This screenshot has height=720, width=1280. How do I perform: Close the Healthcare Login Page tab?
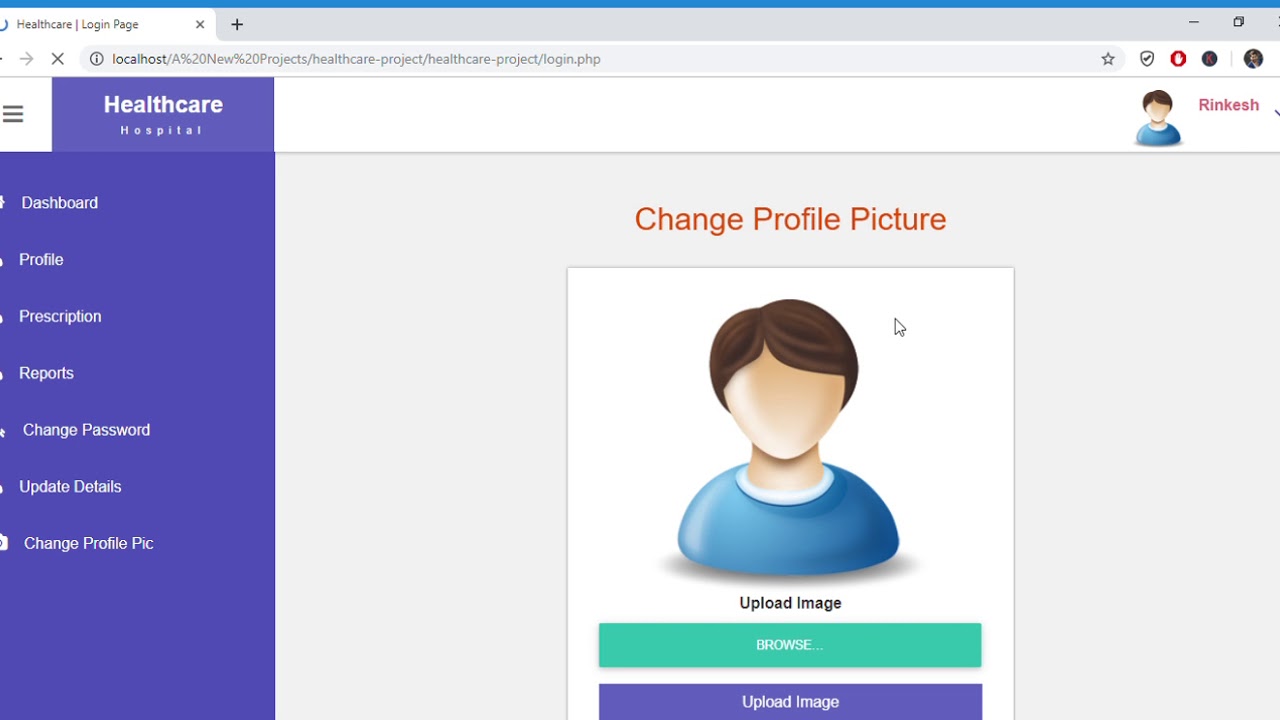tap(200, 24)
